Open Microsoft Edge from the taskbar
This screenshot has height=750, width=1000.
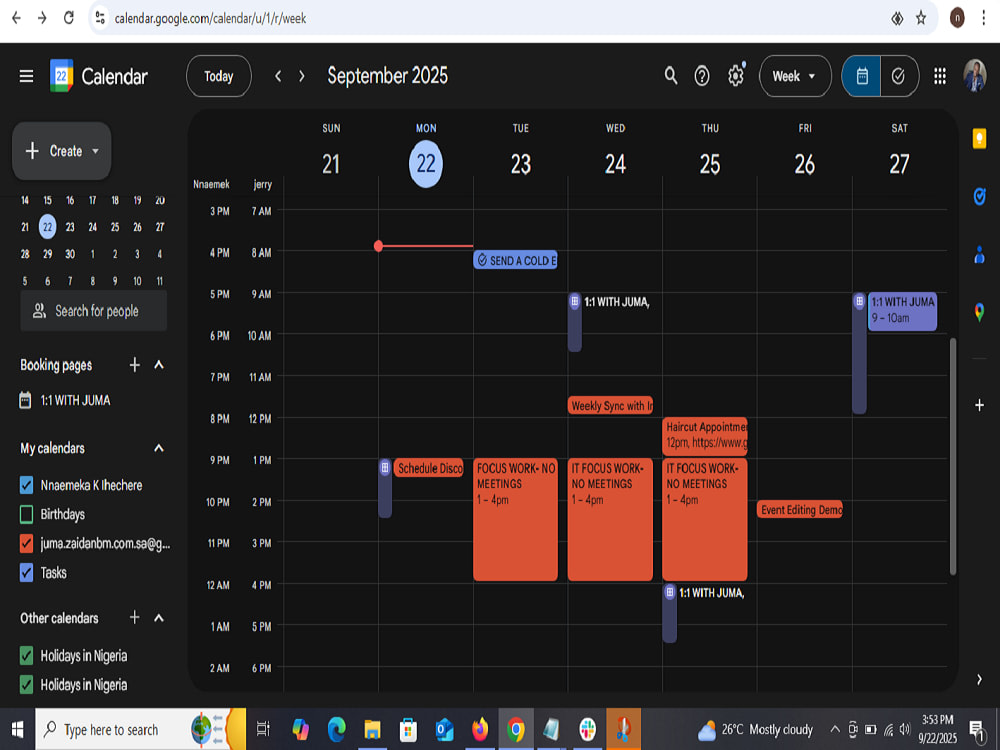click(x=336, y=729)
